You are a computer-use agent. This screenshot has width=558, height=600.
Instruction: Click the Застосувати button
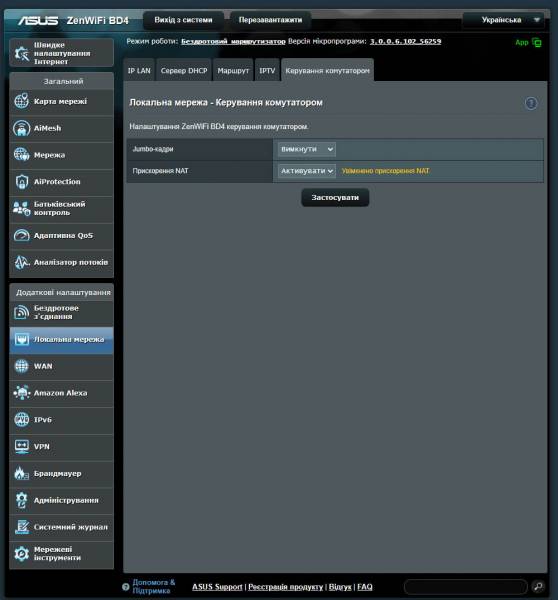pyautogui.click(x=335, y=197)
